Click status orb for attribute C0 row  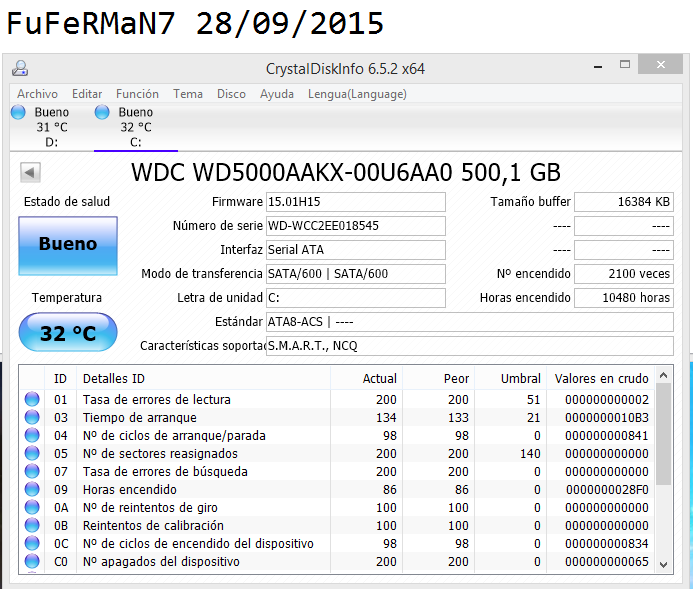click(x=32, y=562)
